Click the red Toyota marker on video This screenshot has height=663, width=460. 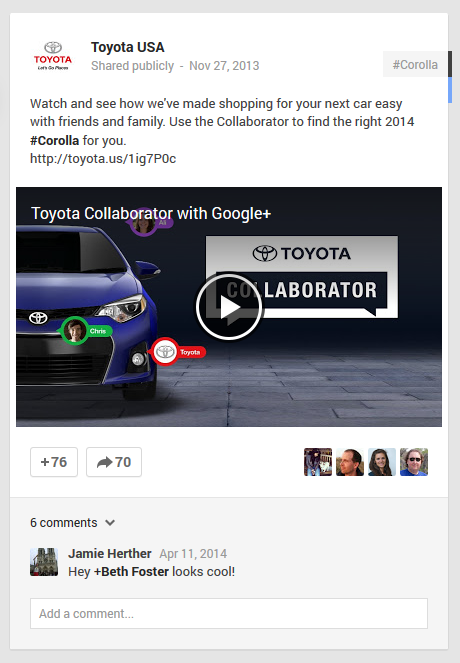[178, 352]
